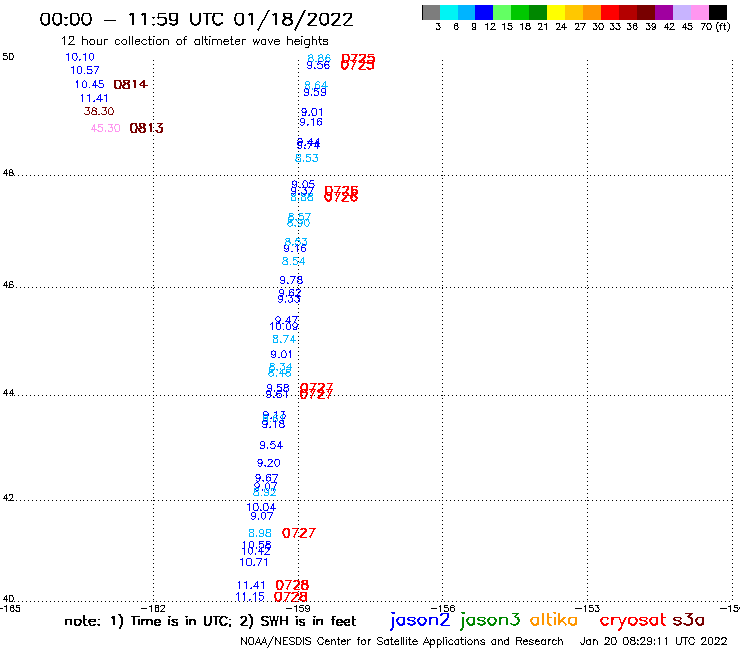Viewport: 740px width, 650px height.
Task: Select the light blue 8.98 reading
Action: coord(260,533)
